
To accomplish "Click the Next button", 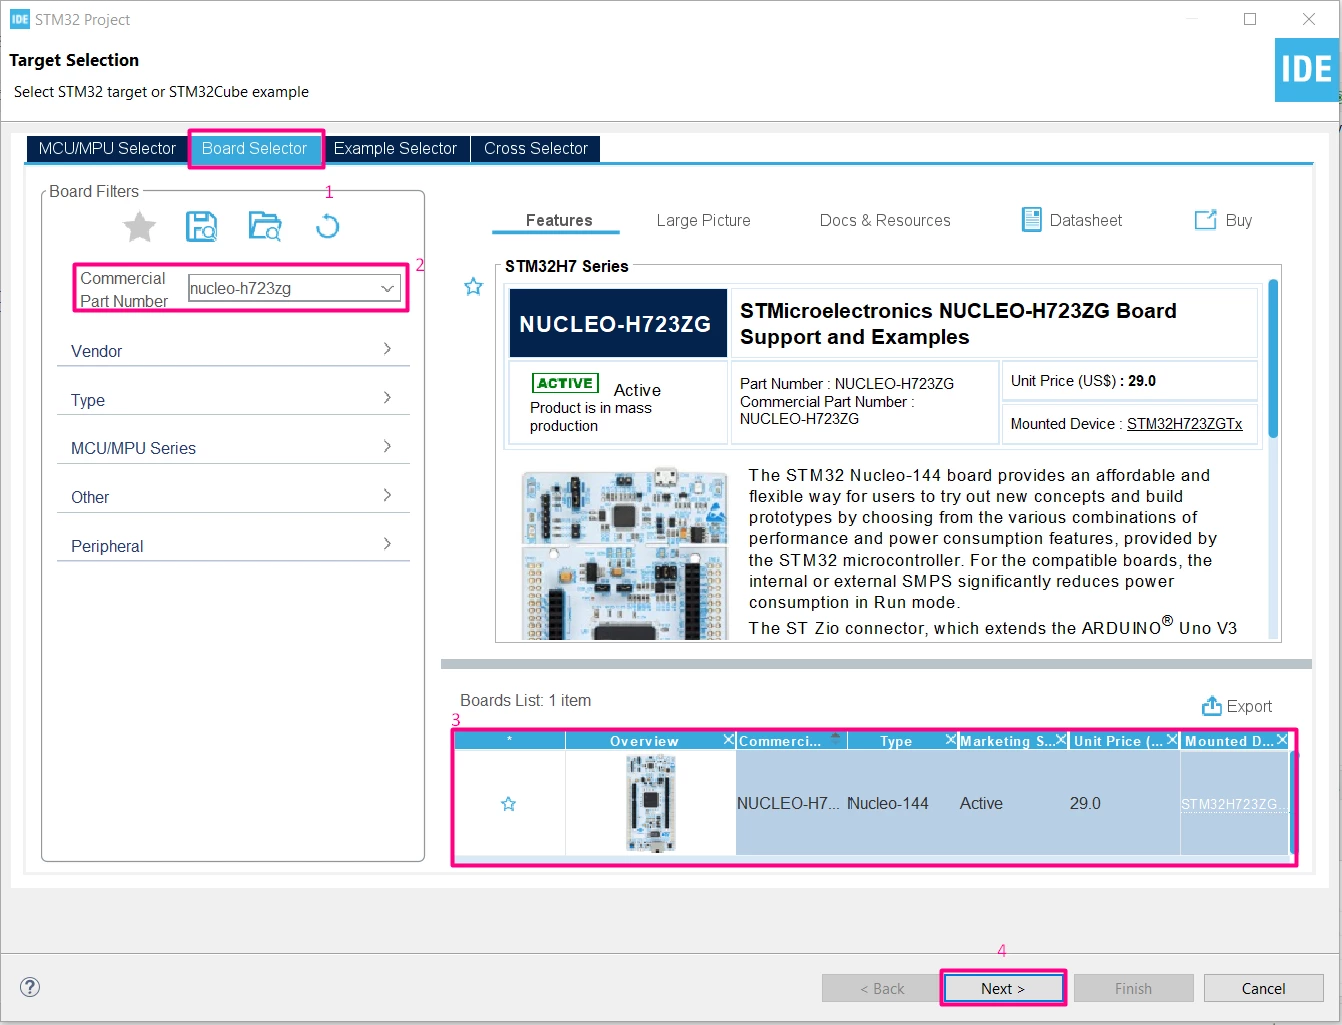I will pos(1003,988).
